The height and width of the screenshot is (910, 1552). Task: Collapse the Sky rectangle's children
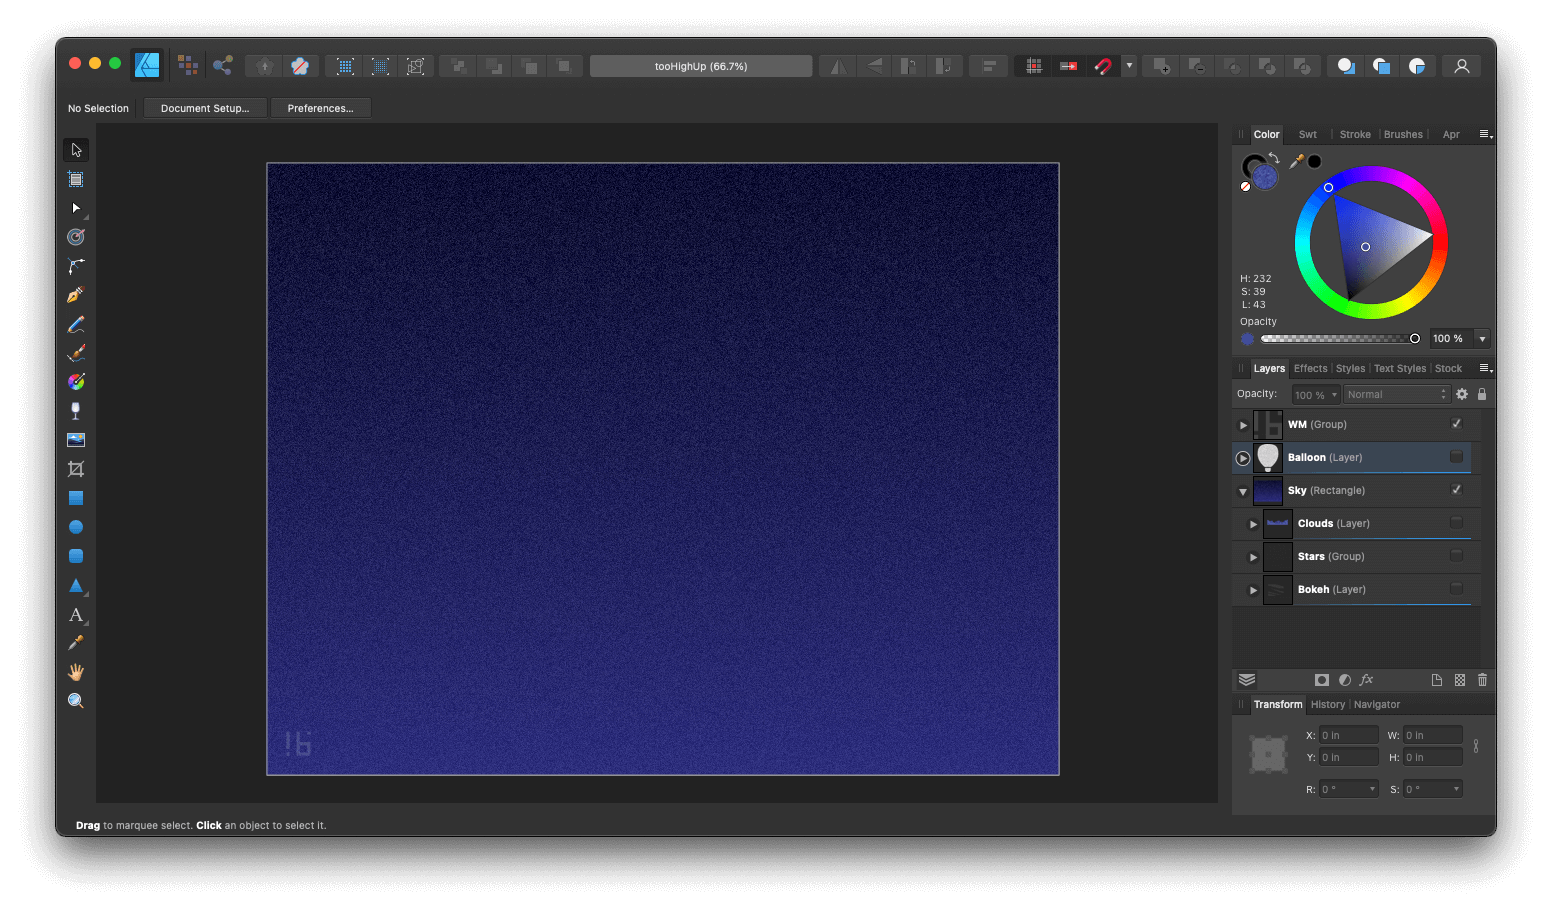tap(1243, 490)
